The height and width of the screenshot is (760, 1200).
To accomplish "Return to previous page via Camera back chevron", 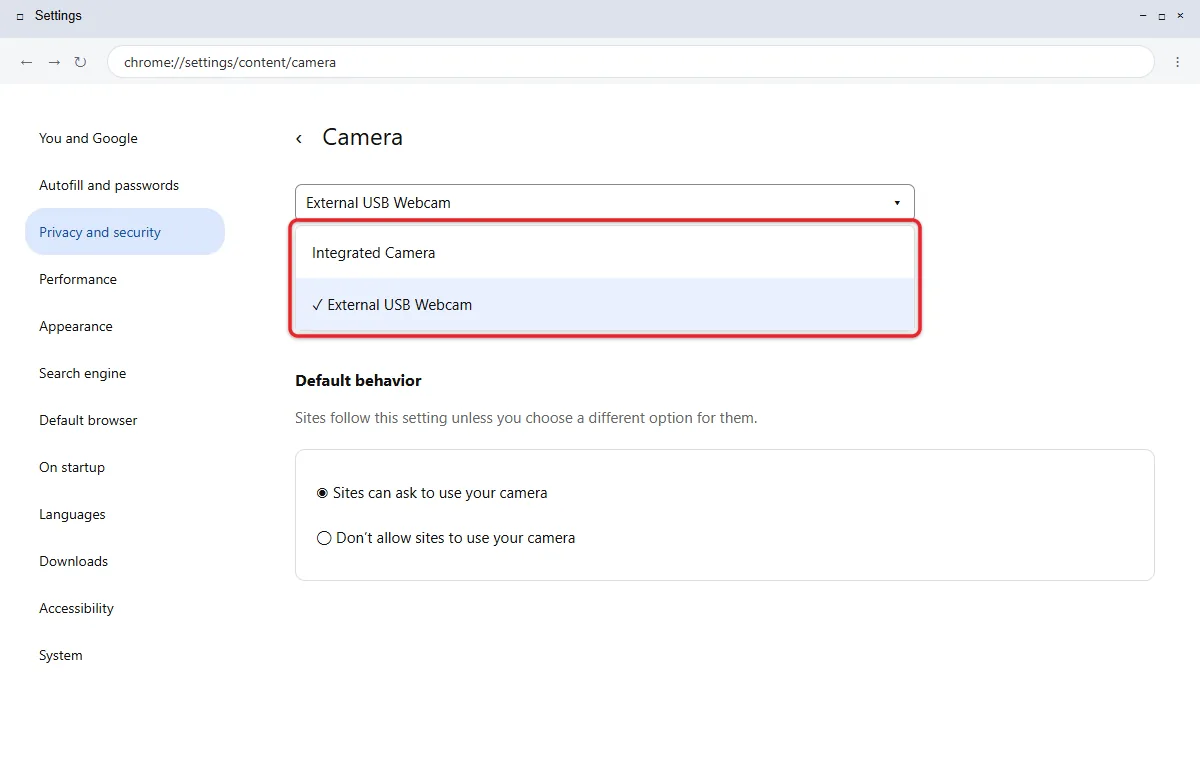I will 298,139.
